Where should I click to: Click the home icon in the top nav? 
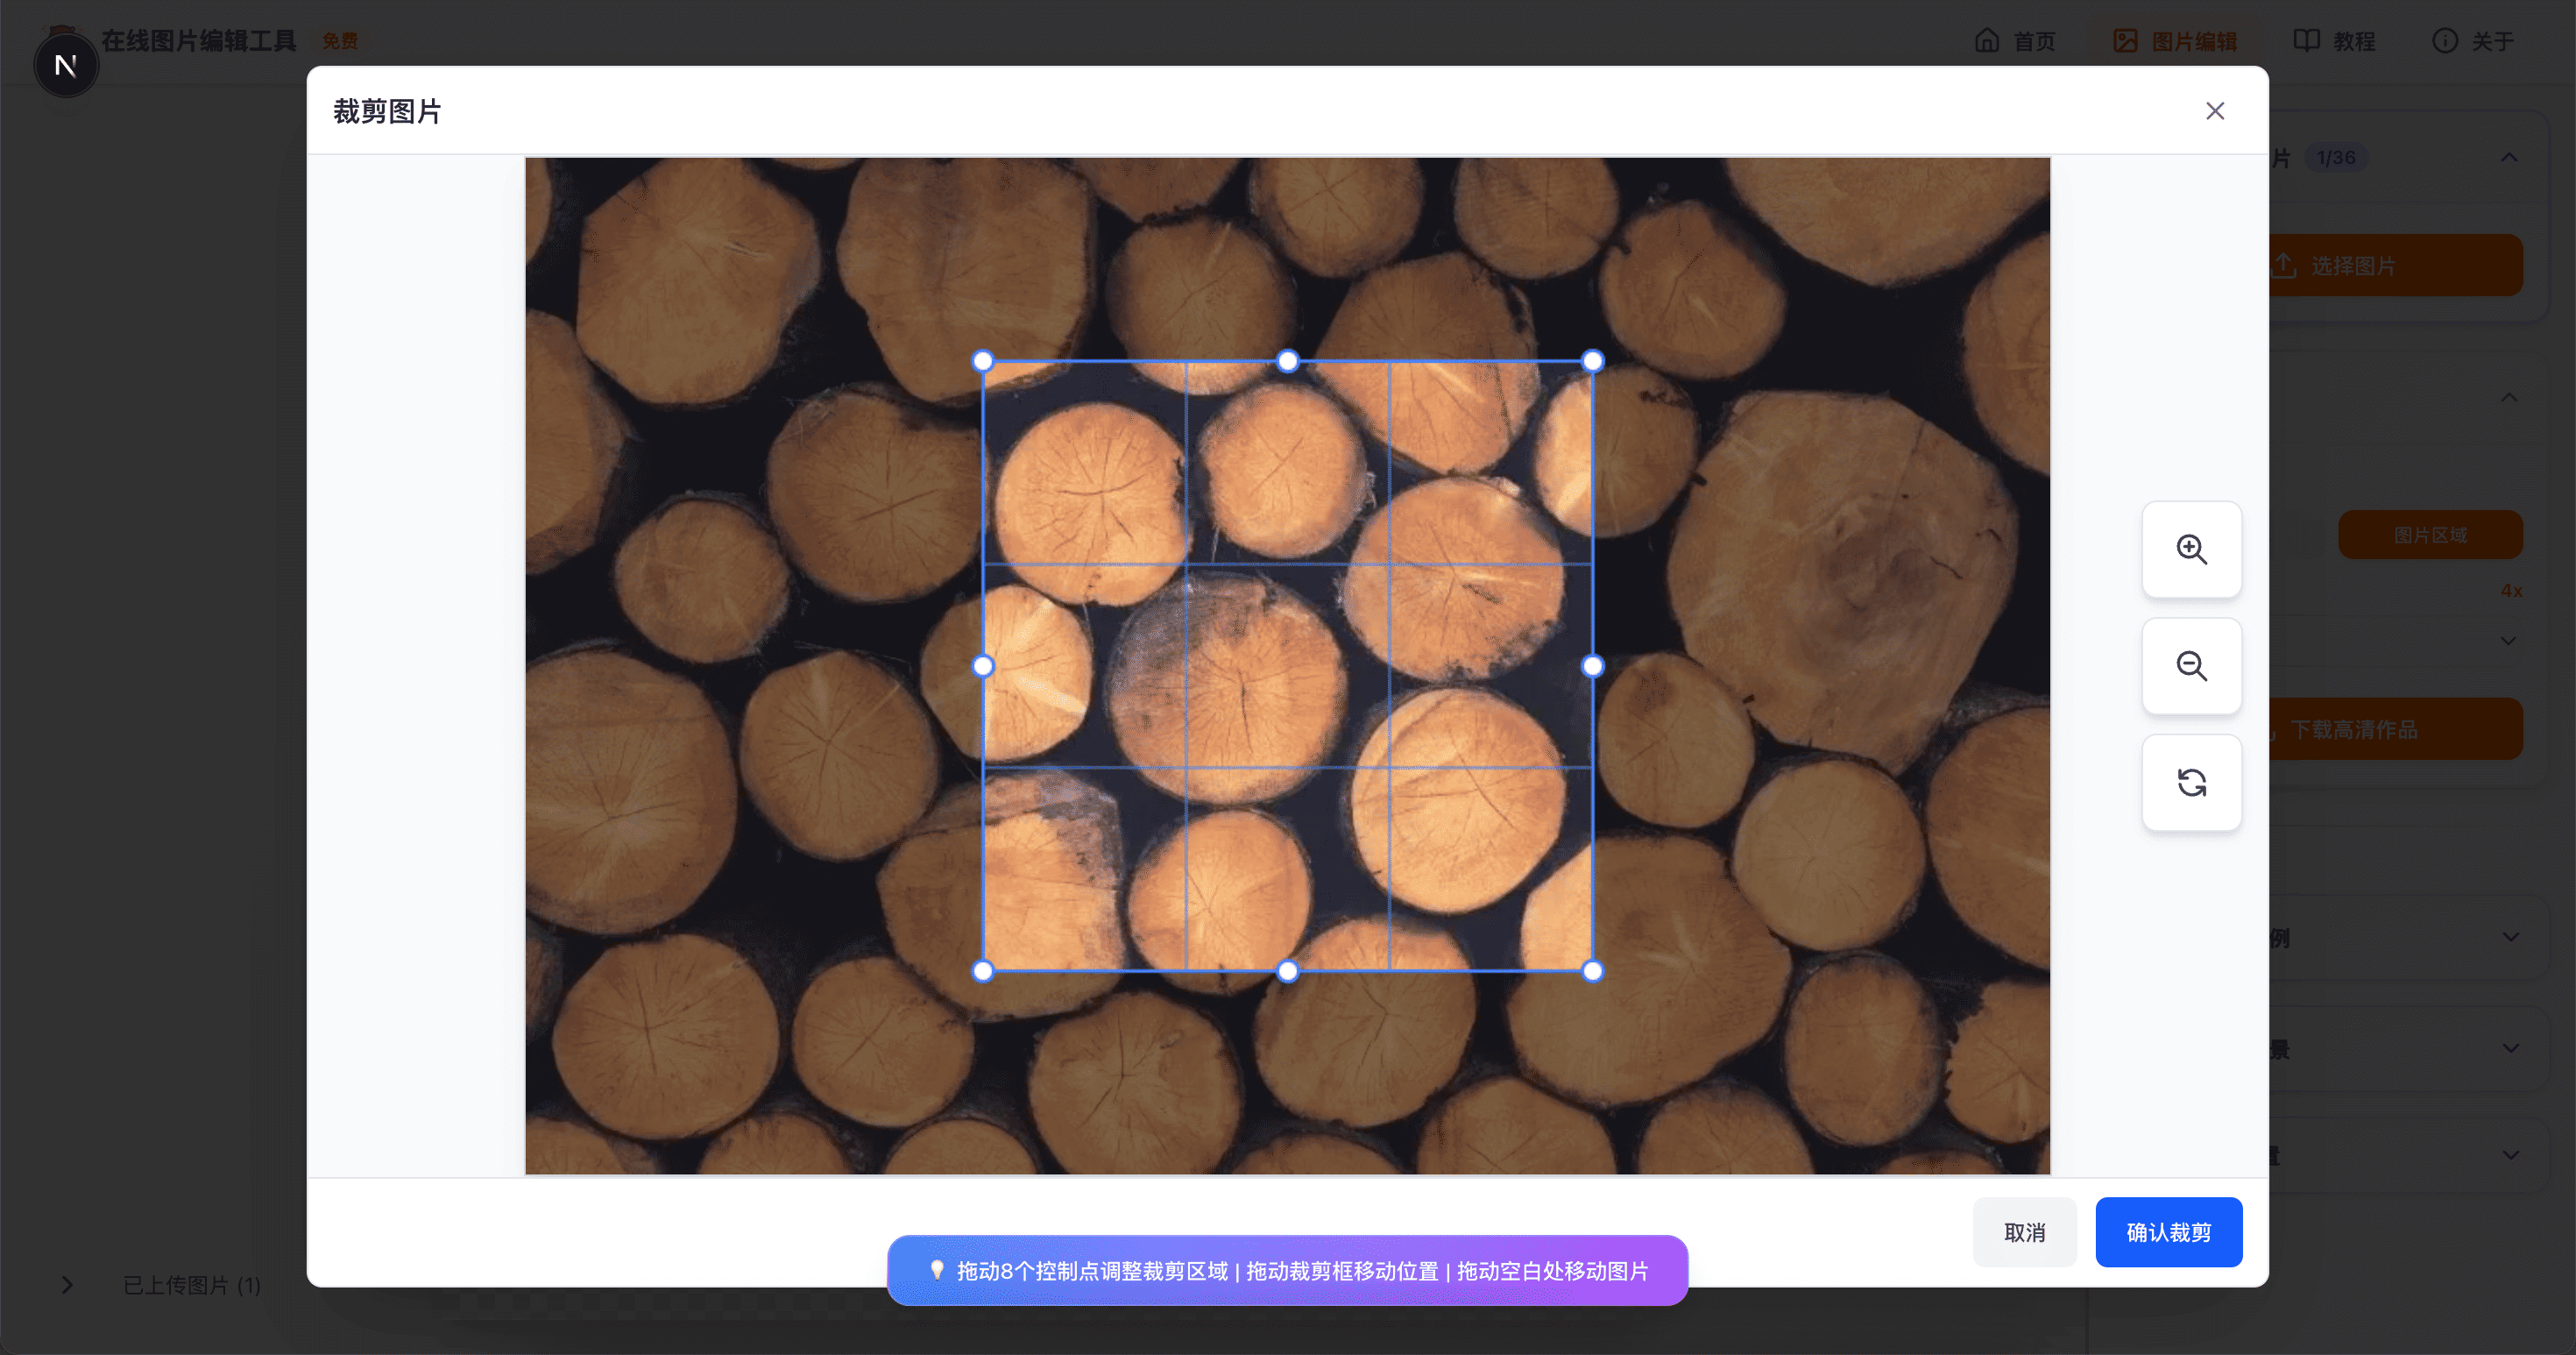tap(1987, 41)
